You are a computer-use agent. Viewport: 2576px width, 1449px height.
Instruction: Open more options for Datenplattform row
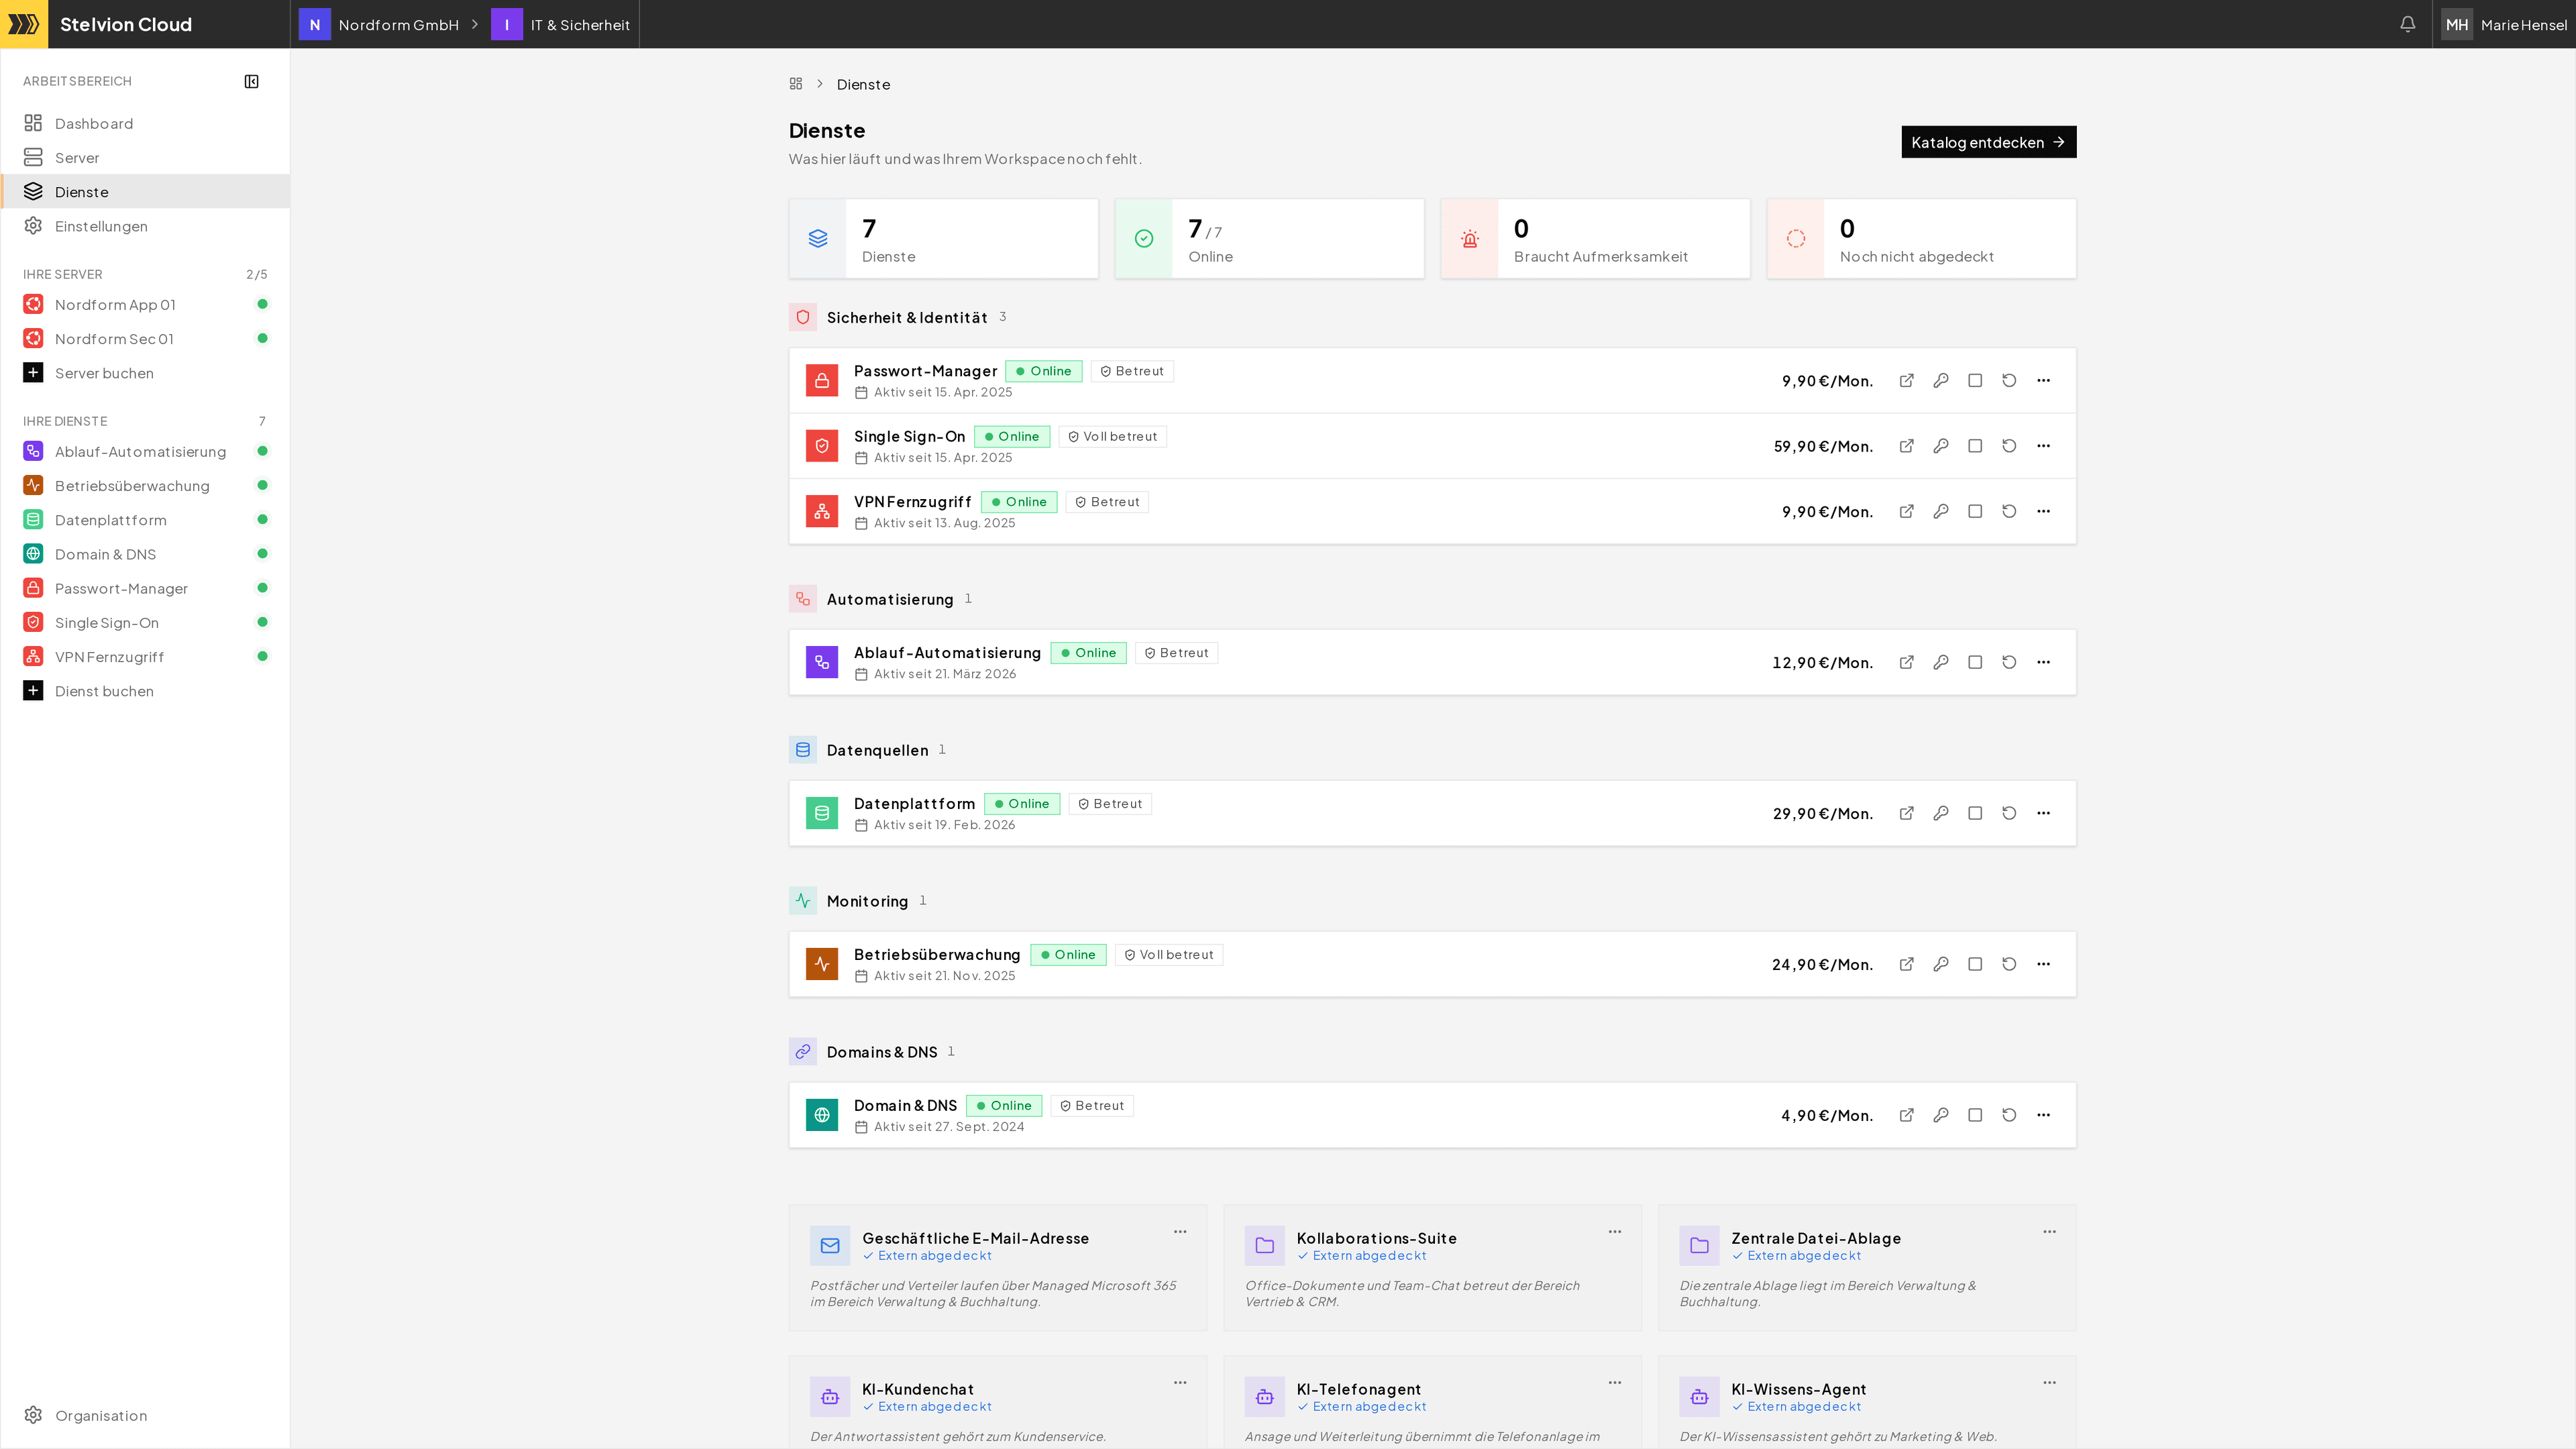click(x=2043, y=813)
